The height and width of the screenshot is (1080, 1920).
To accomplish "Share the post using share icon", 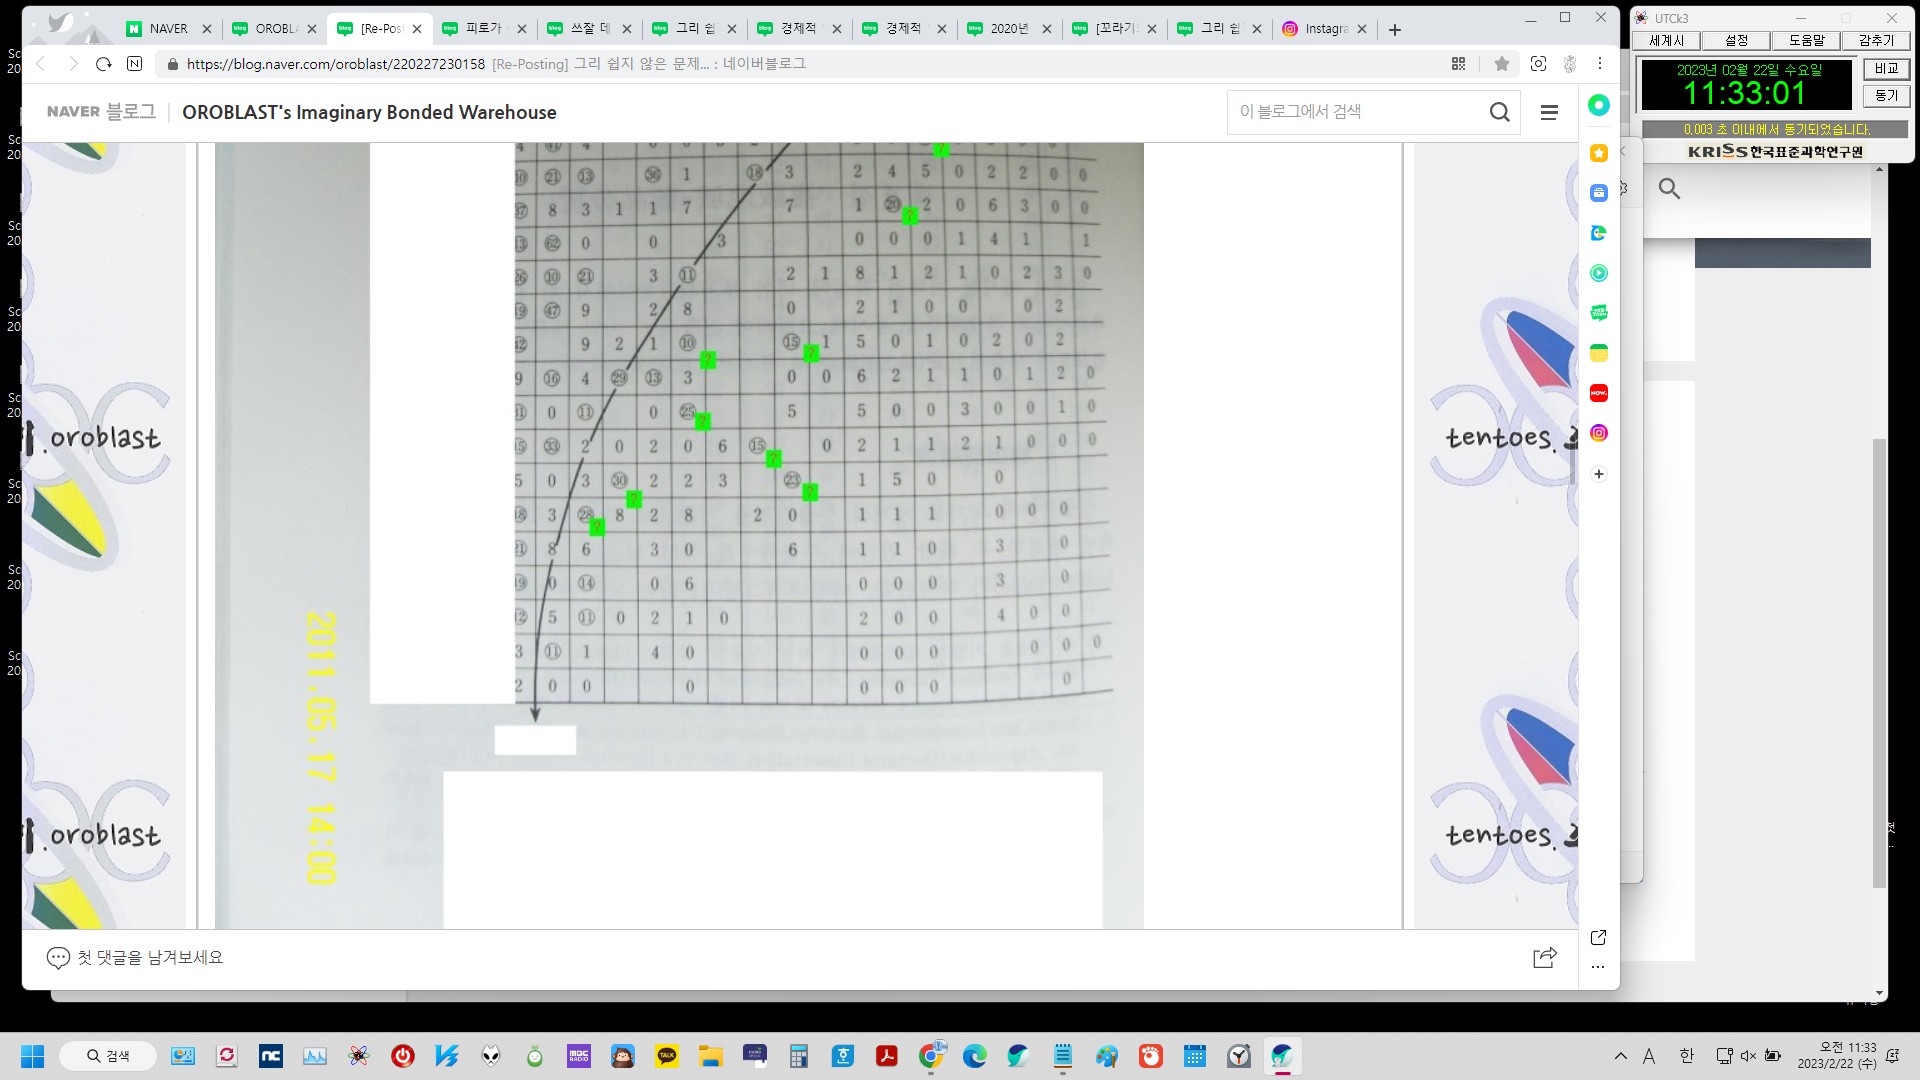I will click(x=1544, y=957).
